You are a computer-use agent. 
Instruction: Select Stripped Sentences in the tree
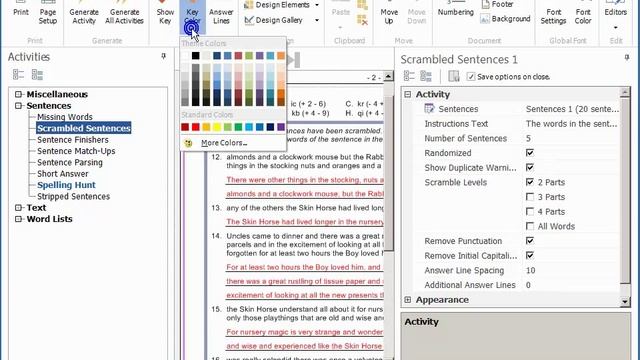[x=73, y=196]
